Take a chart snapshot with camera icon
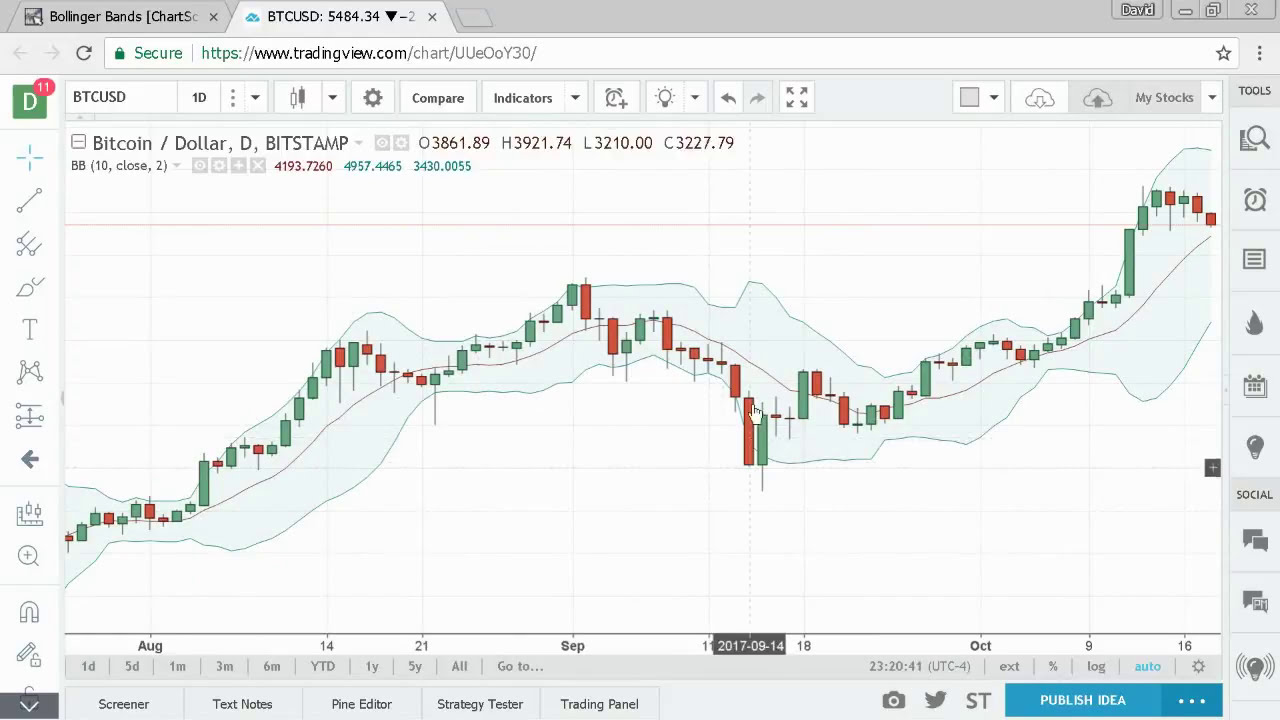The width and height of the screenshot is (1280, 720). [x=893, y=701]
